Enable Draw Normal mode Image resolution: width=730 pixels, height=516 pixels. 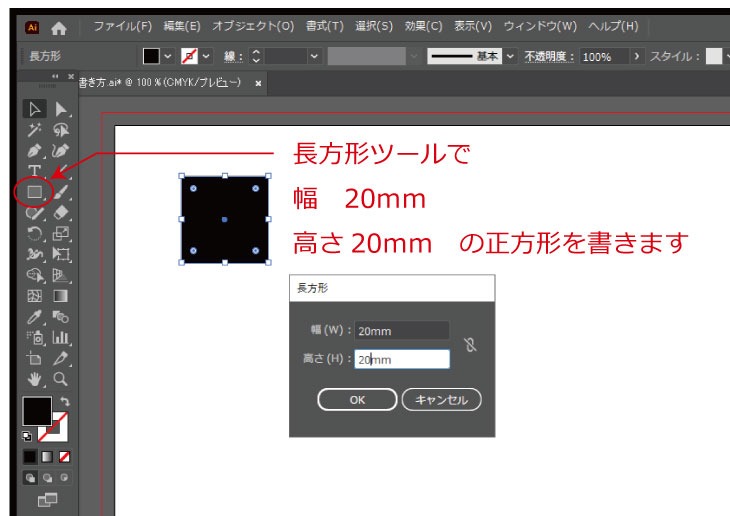[30, 478]
